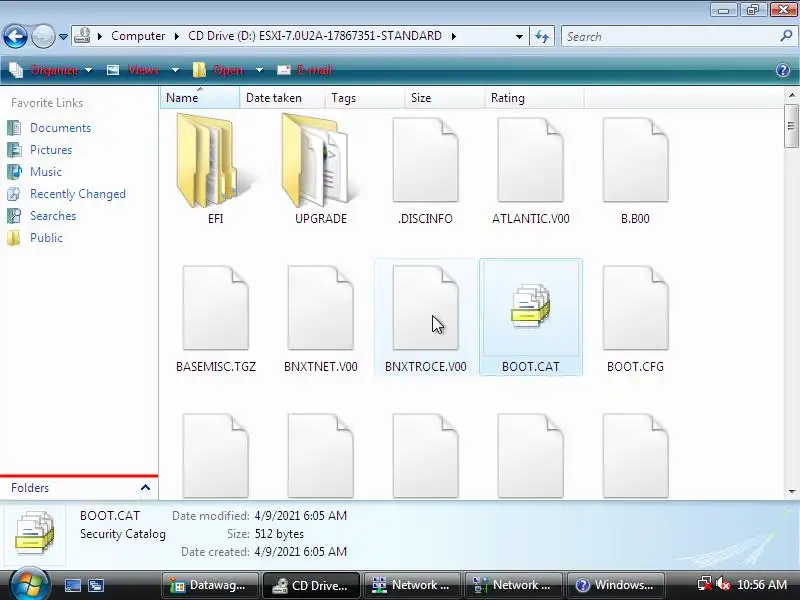Click the Show Desktop quick launch icon
Viewport: 800px width, 600px height.
click(72, 585)
